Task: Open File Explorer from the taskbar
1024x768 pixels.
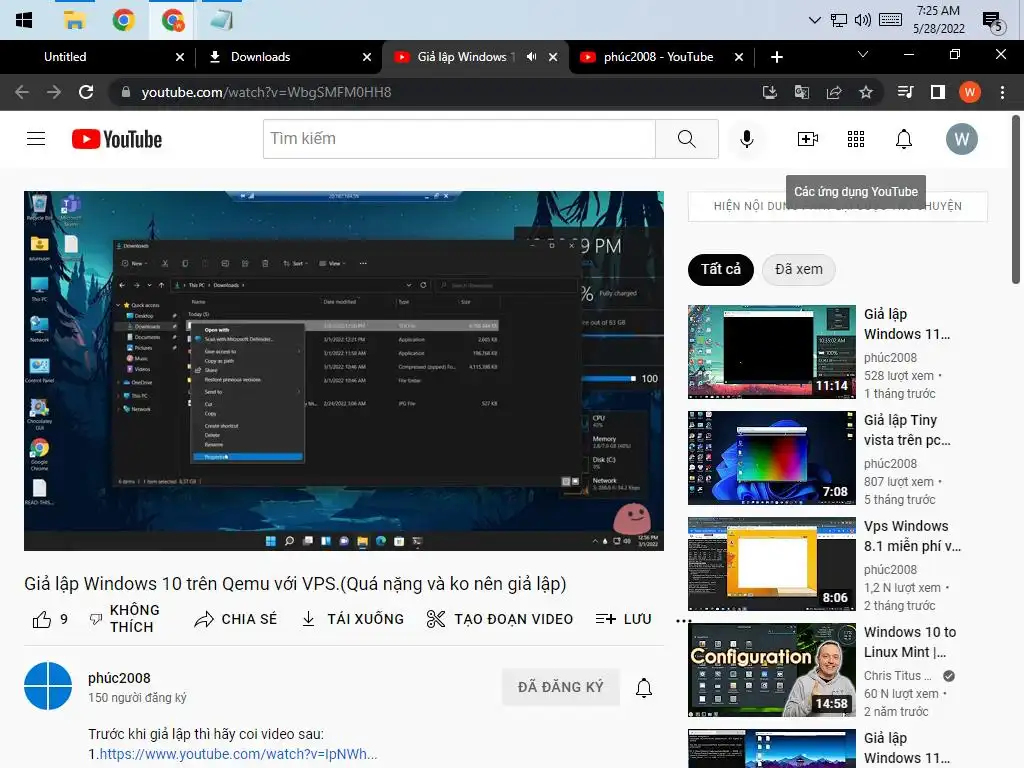Action: tap(74, 20)
